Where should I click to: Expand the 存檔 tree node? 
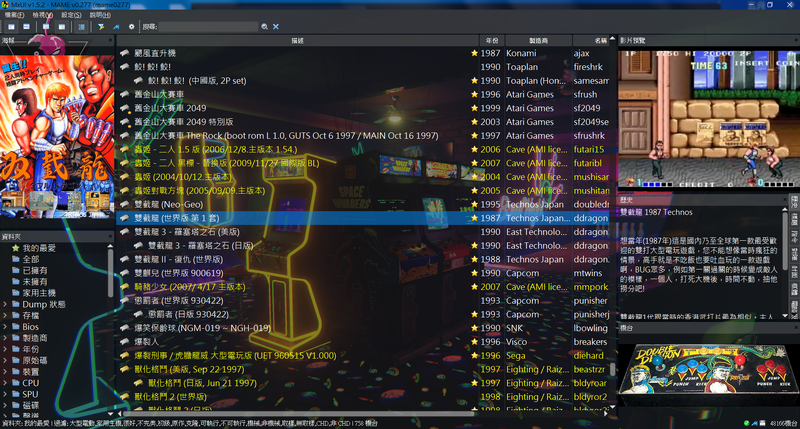pyautogui.click(x=5, y=315)
